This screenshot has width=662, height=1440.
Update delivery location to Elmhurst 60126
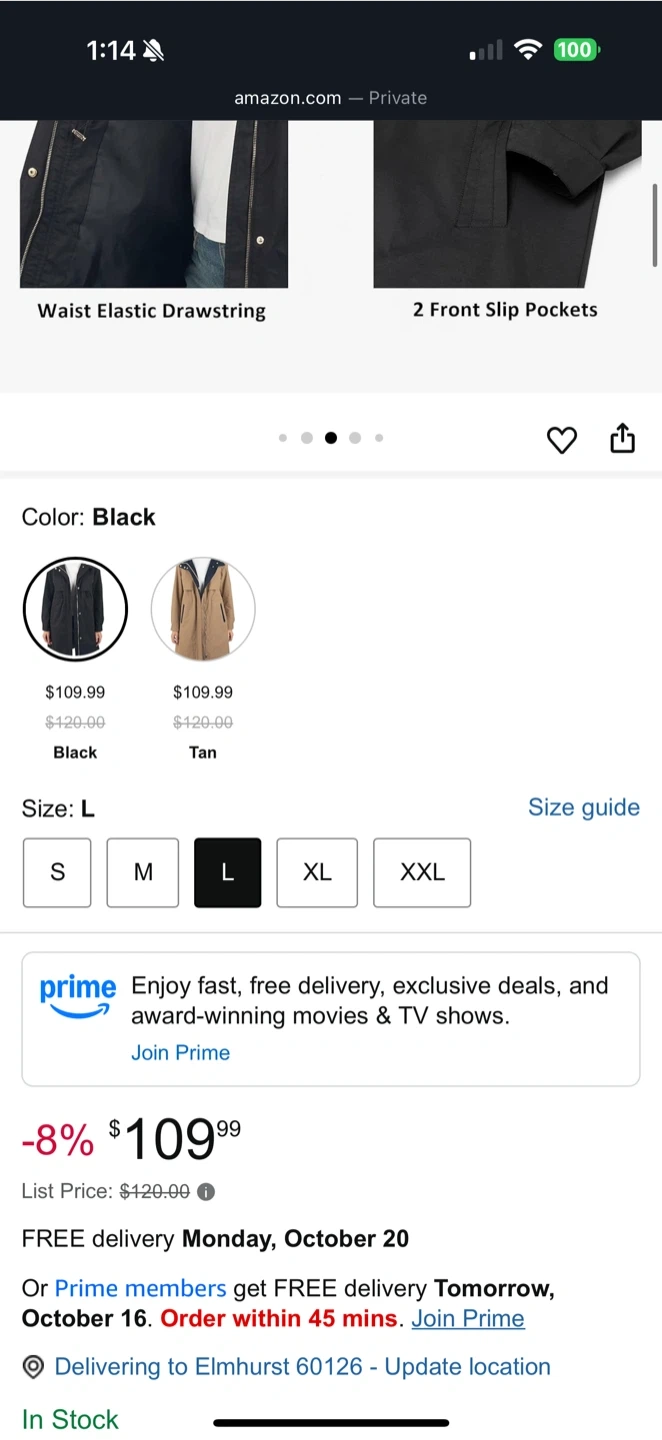coord(302,1367)
